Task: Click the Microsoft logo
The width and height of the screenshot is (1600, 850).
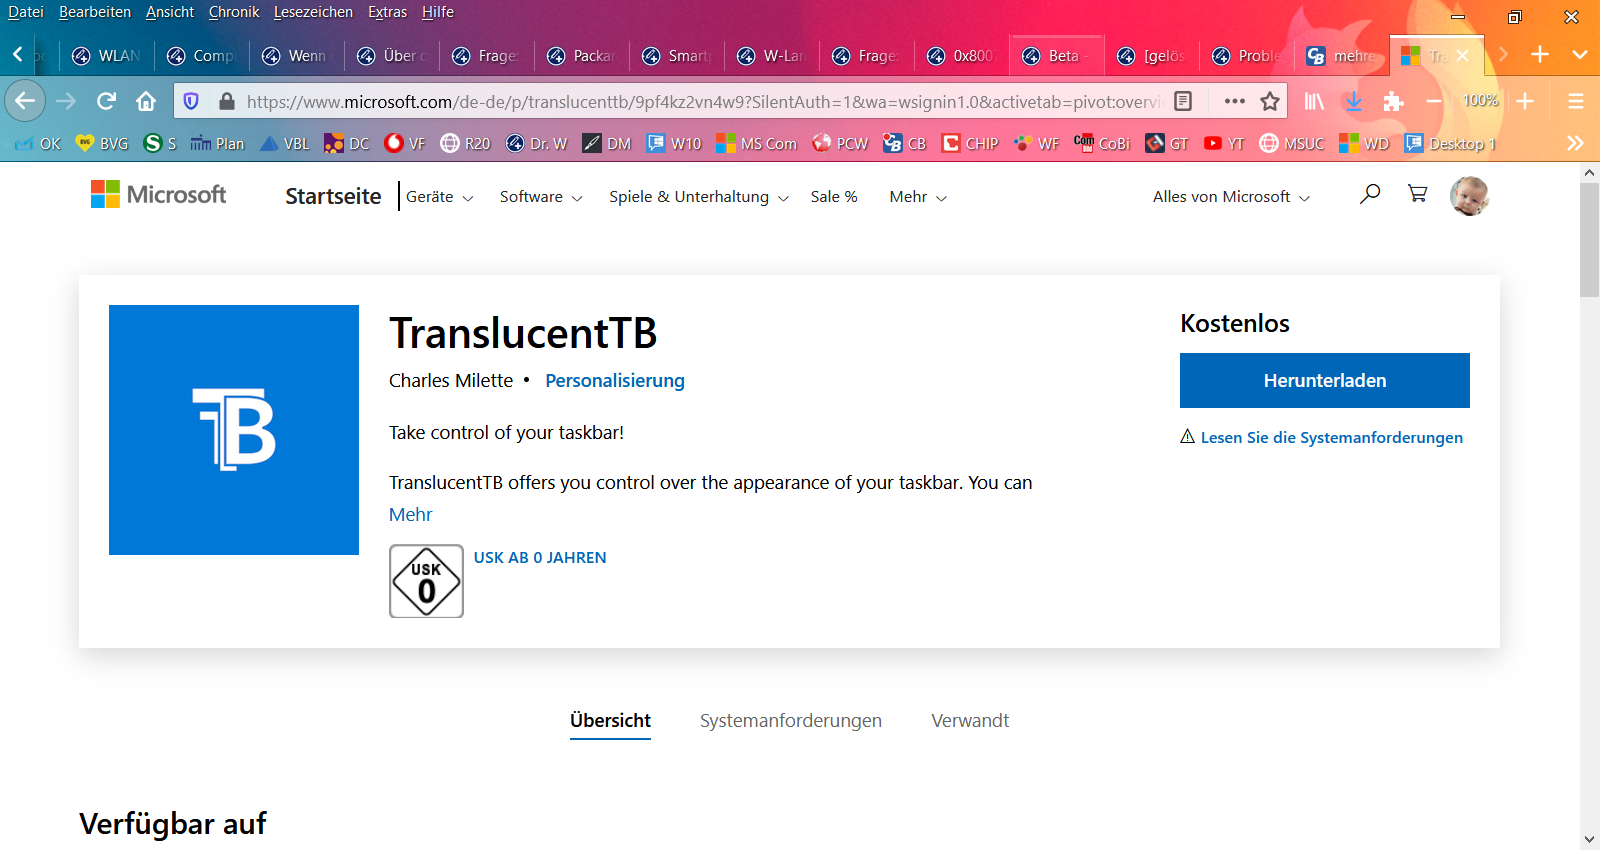Action: [158, 194]
